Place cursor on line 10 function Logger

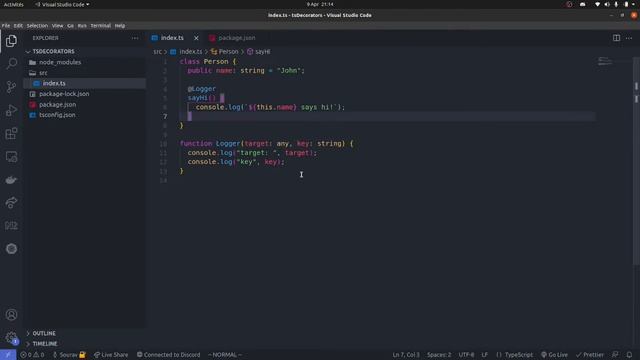point(266,144)
